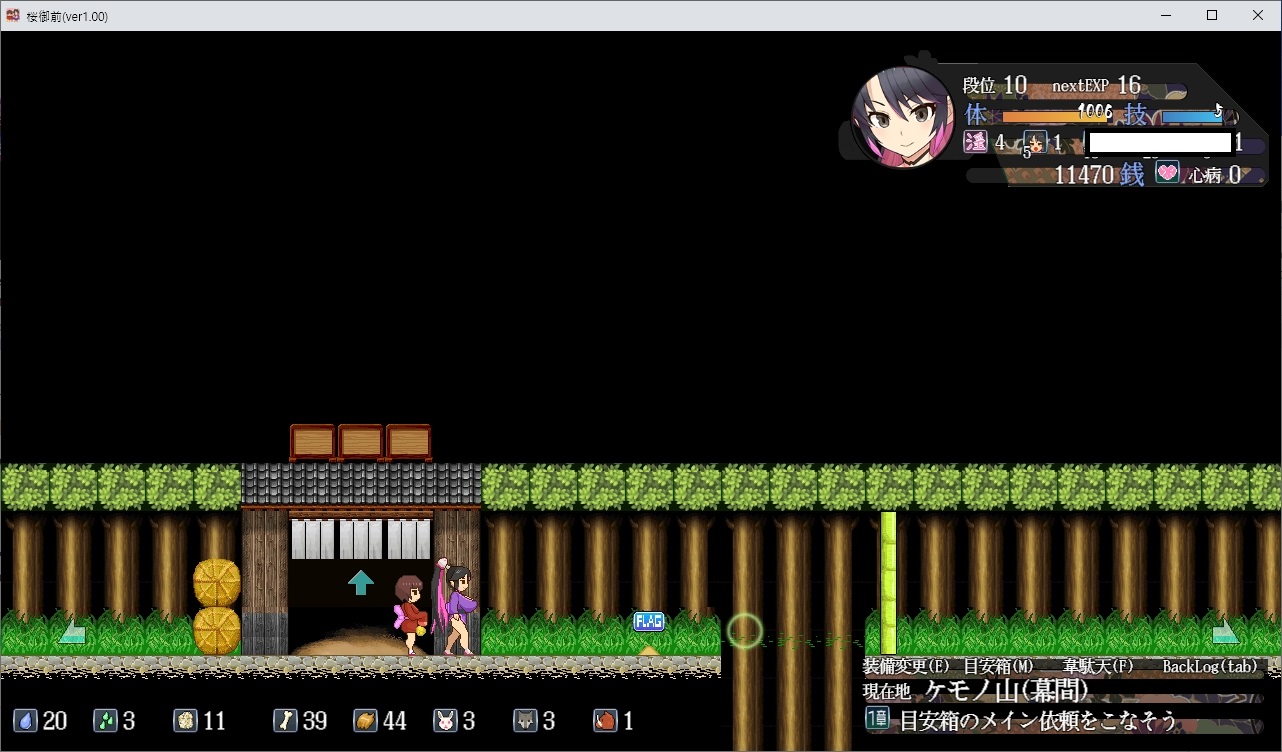Click the green glowing circle marker
1282x752 pixels.
point(745,631)
